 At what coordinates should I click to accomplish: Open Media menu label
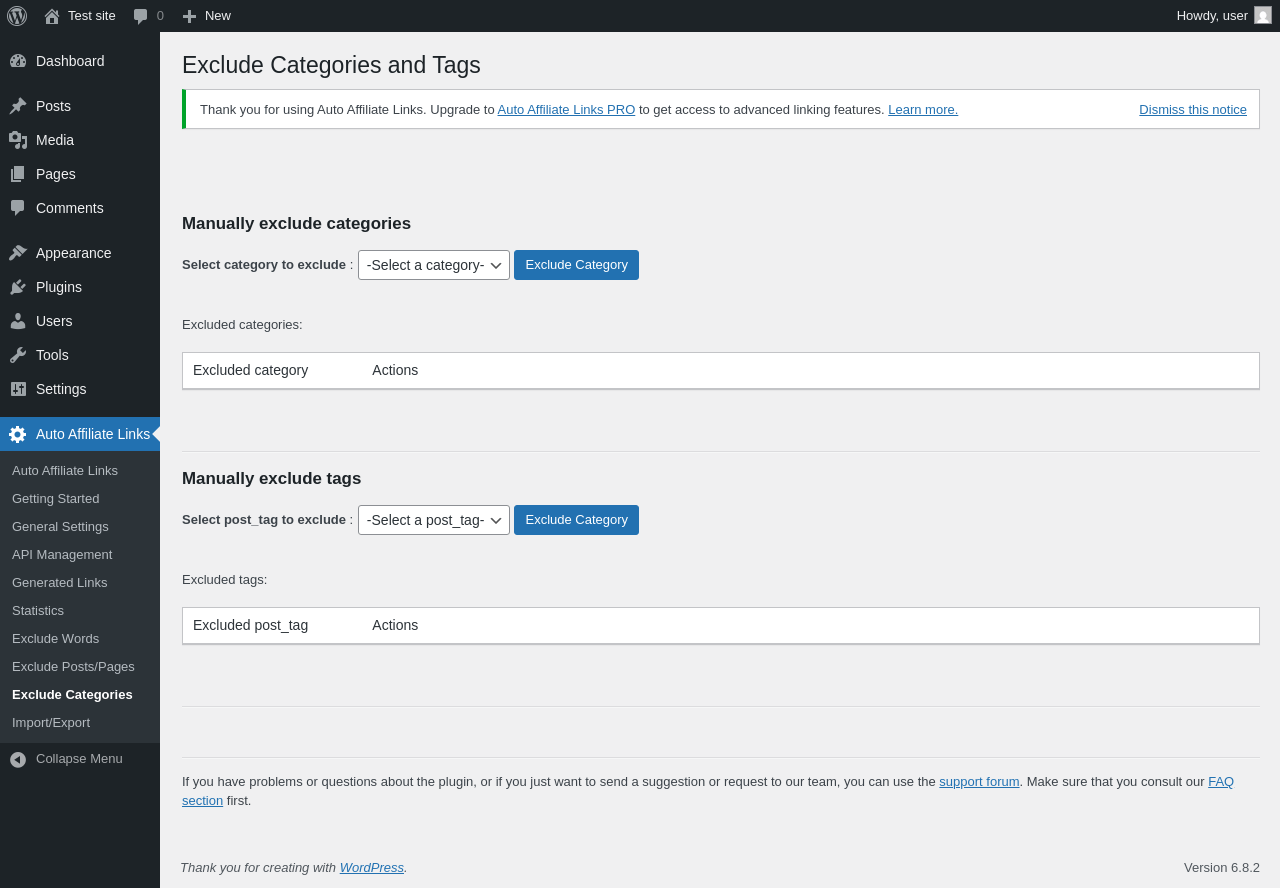pos(55,140)
